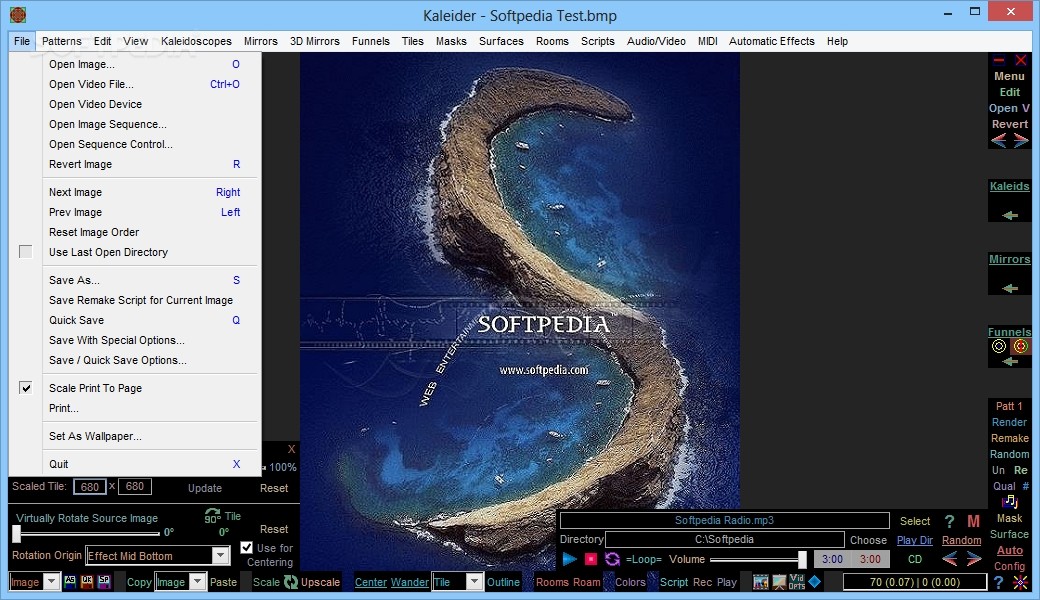Click the colorful starburst icon at bottom right
1040x600 pixels.
tap(1021, 583)
